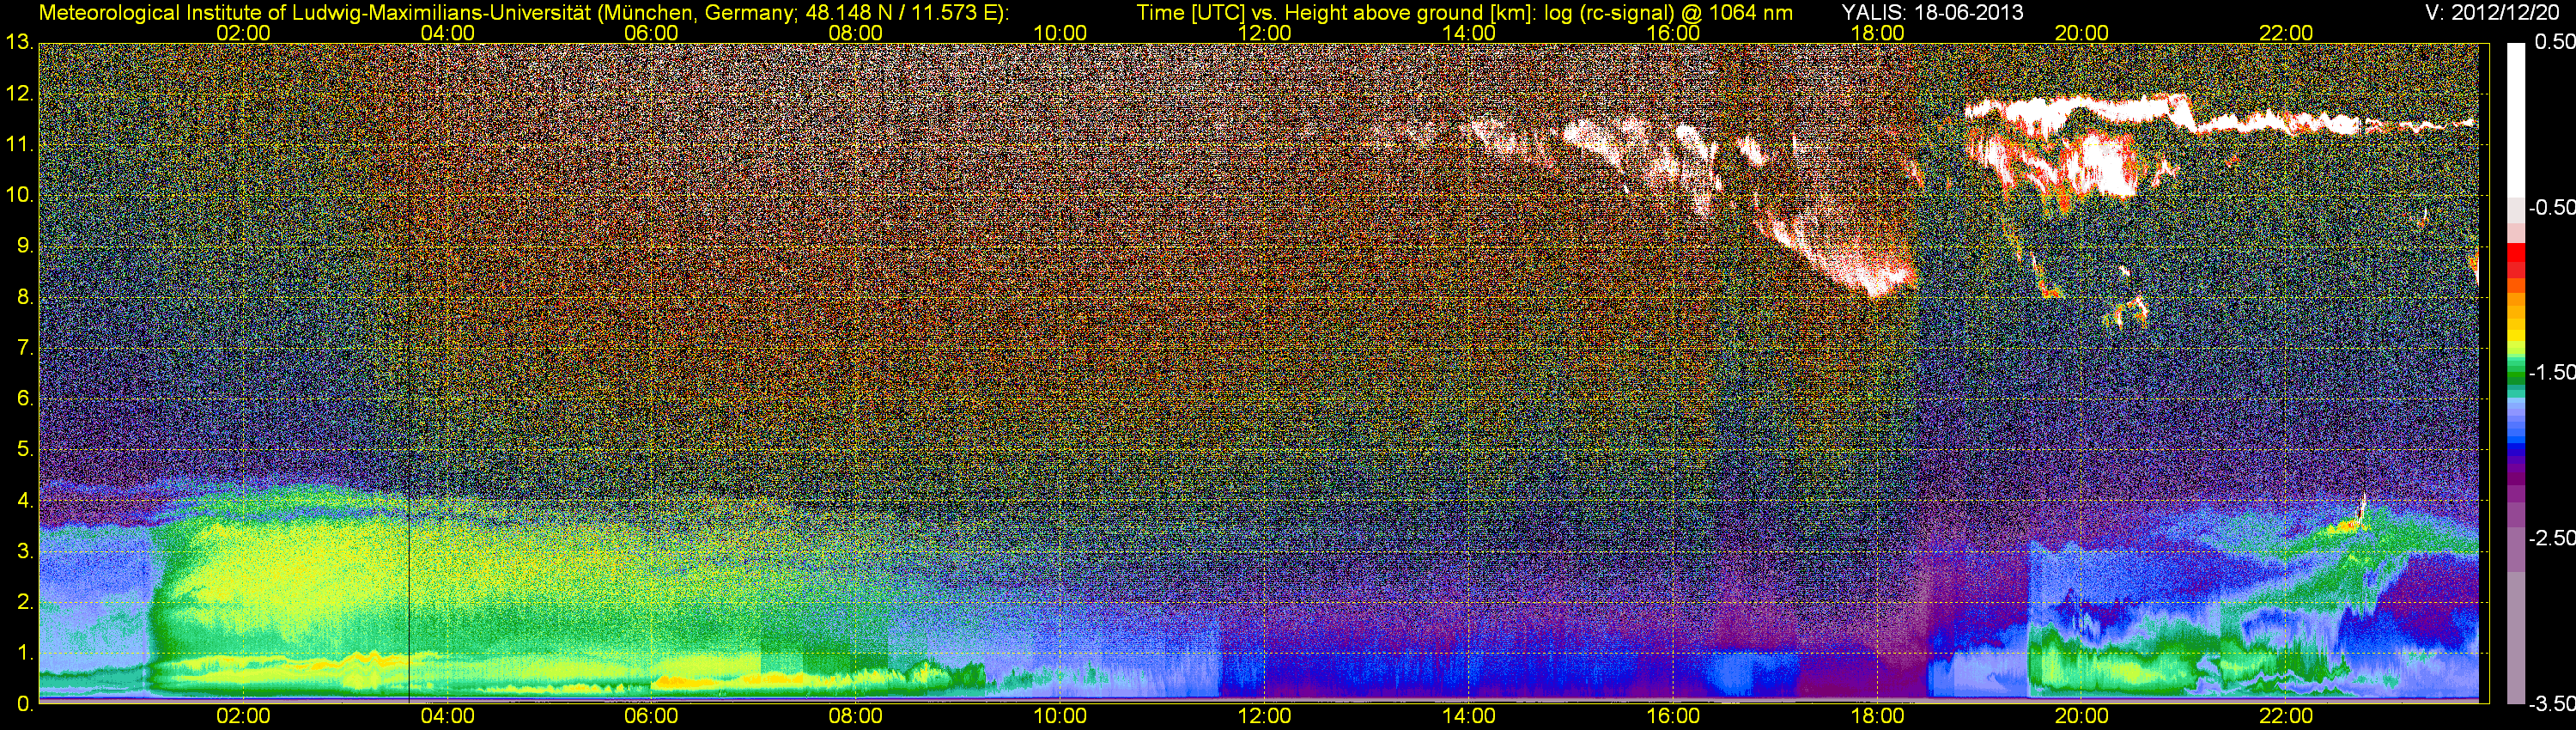Click the 18:00 label on the lower time axis

click(1877, 716)
